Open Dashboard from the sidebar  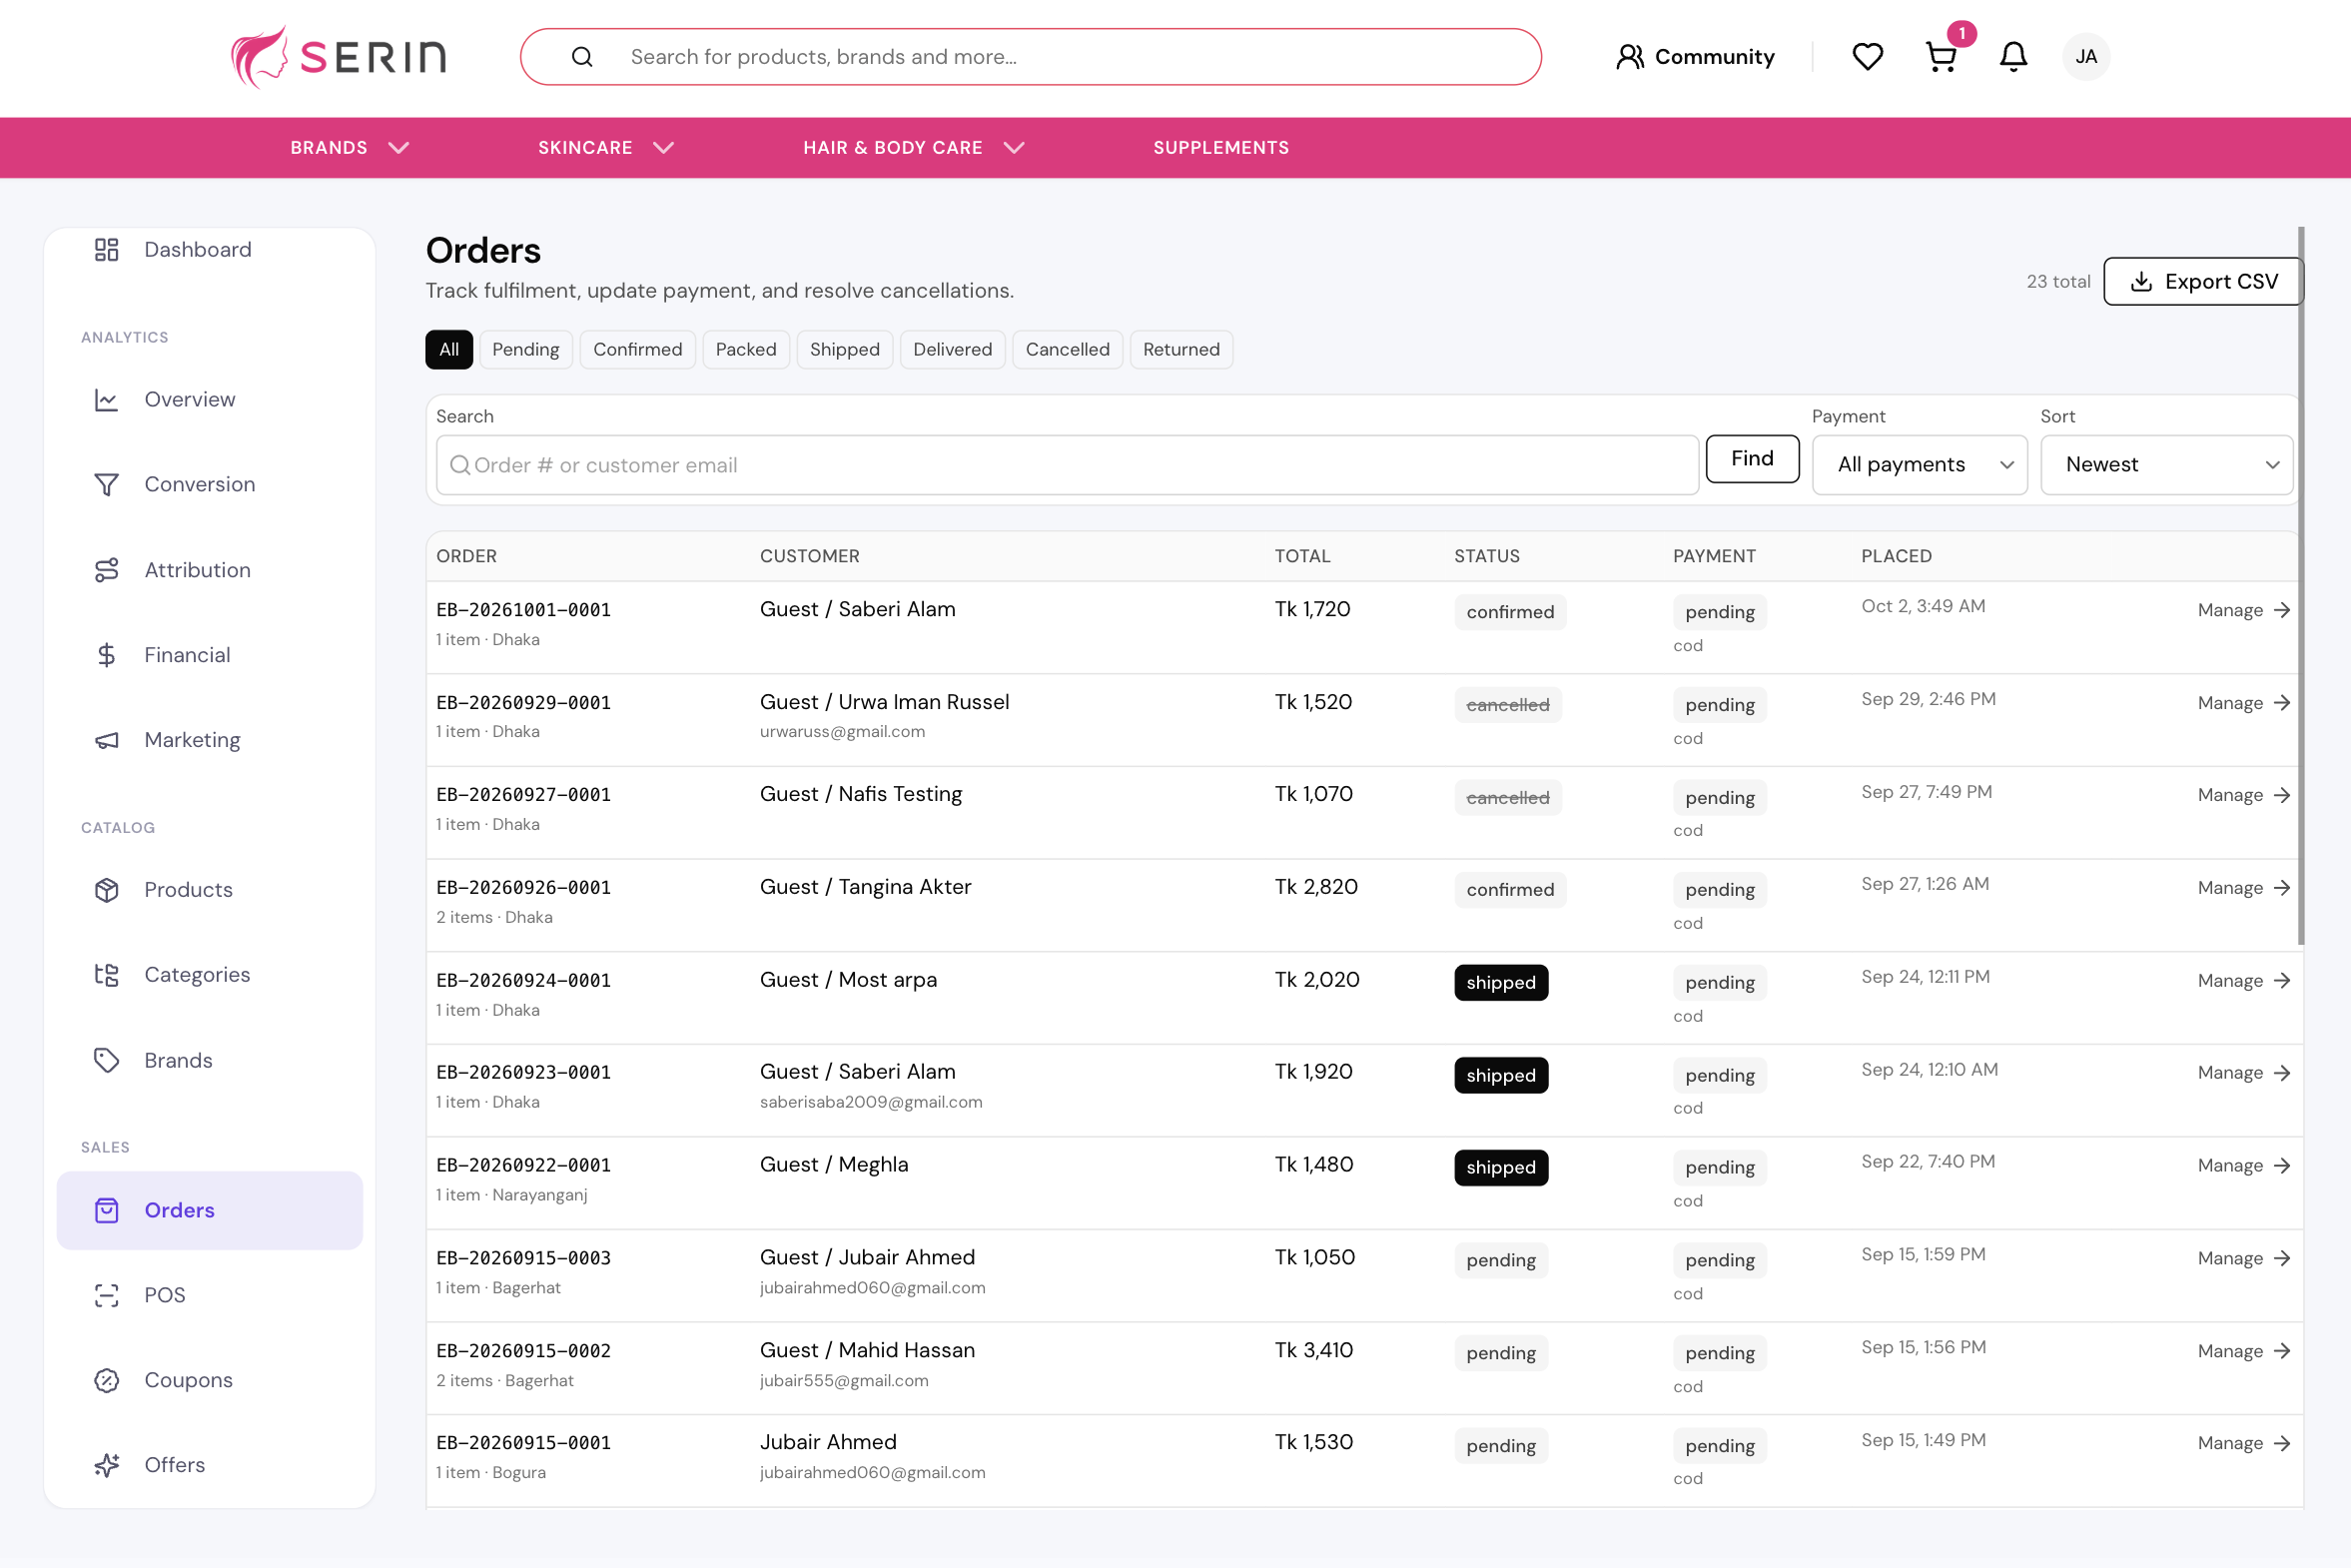[x=209, y=249]
